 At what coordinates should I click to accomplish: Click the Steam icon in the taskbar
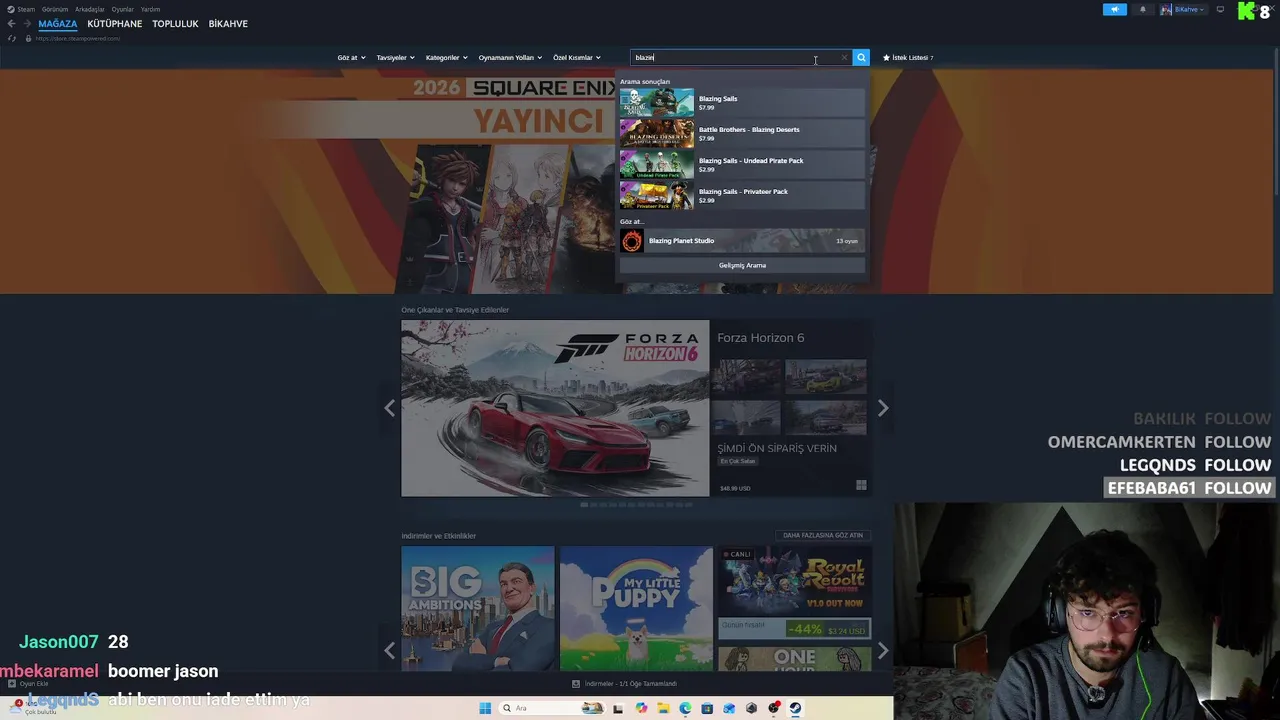(x=795, y=708)
